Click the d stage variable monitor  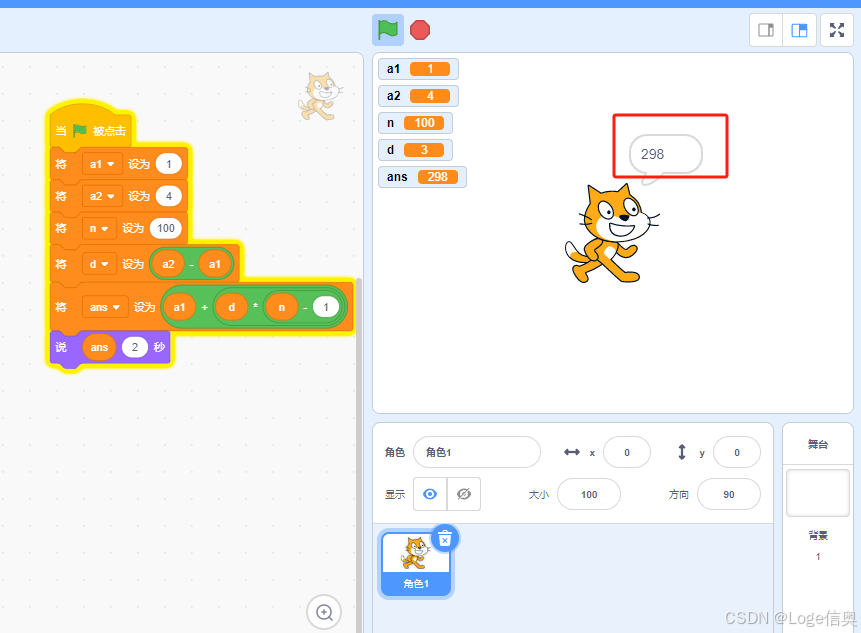tap(415, 150)
